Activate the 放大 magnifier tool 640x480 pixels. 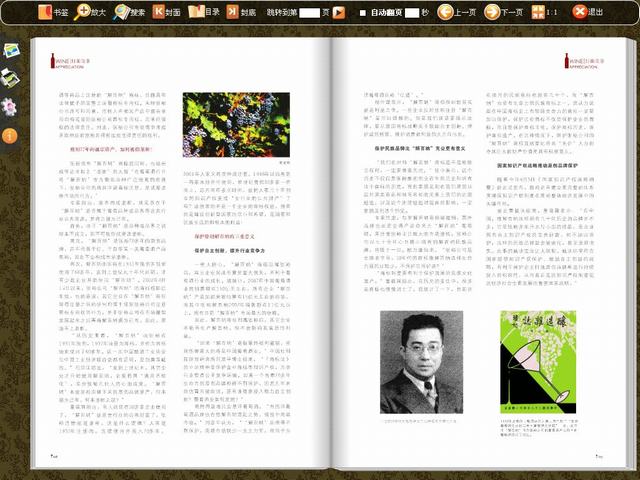point(90,12)
